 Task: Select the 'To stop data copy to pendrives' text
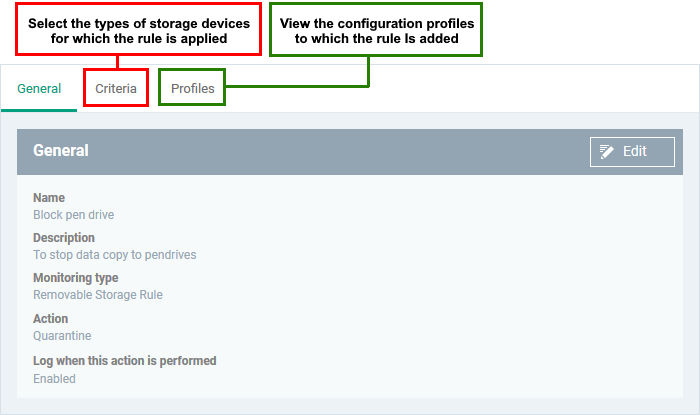tap(115, 255)
